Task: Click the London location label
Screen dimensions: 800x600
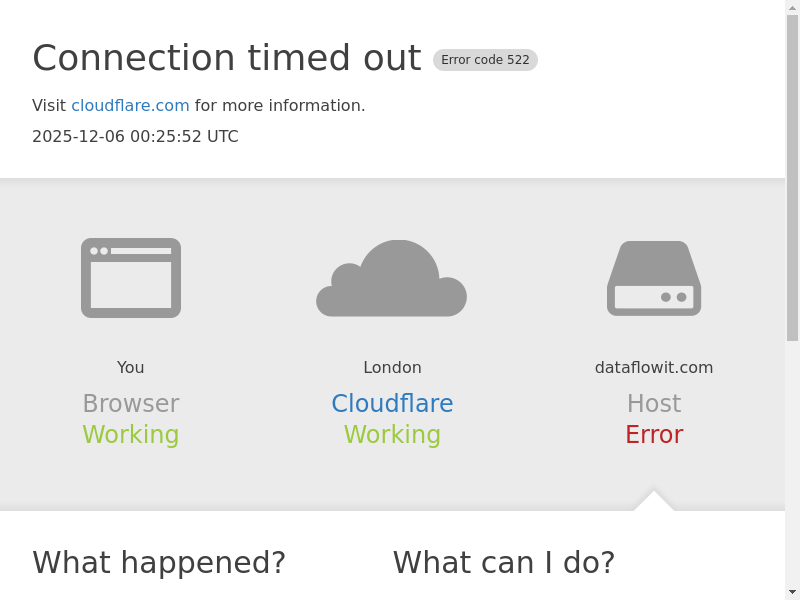Action: 392,368
